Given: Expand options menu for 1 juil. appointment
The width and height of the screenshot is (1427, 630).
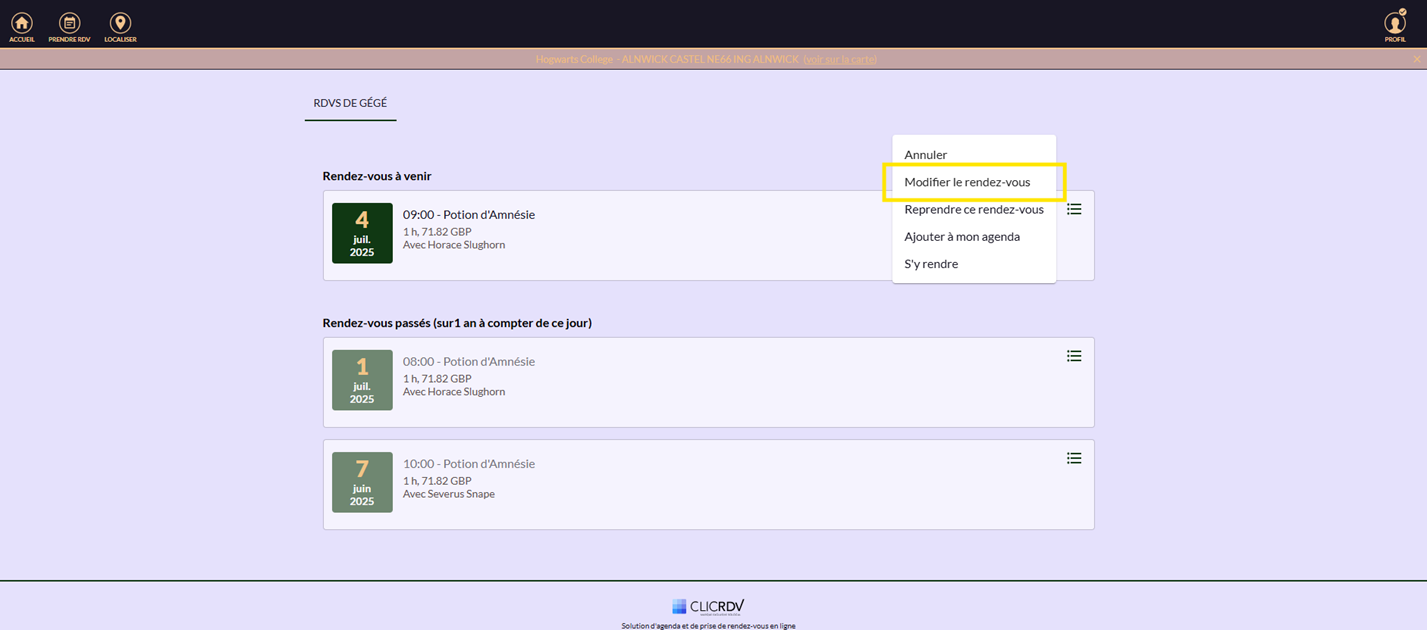Looking at the screenshot, I should (x=1074, y=356).
